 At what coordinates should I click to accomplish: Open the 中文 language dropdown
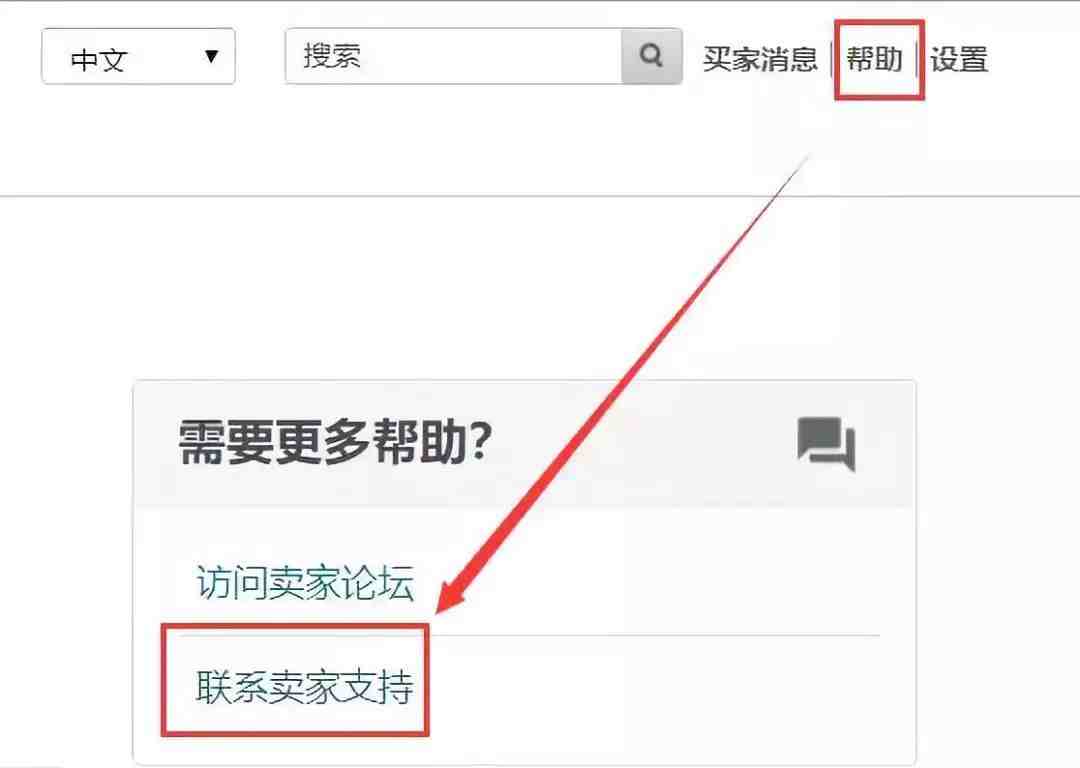pos(138,56)
